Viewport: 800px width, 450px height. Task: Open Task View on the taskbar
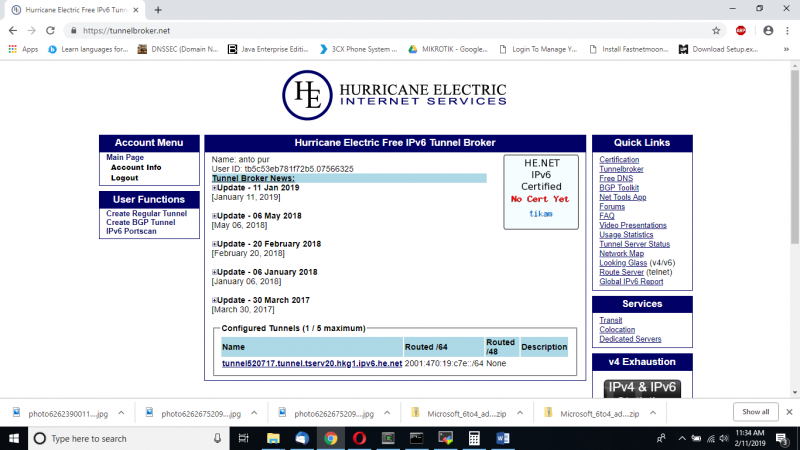click(x=244, y=438)
